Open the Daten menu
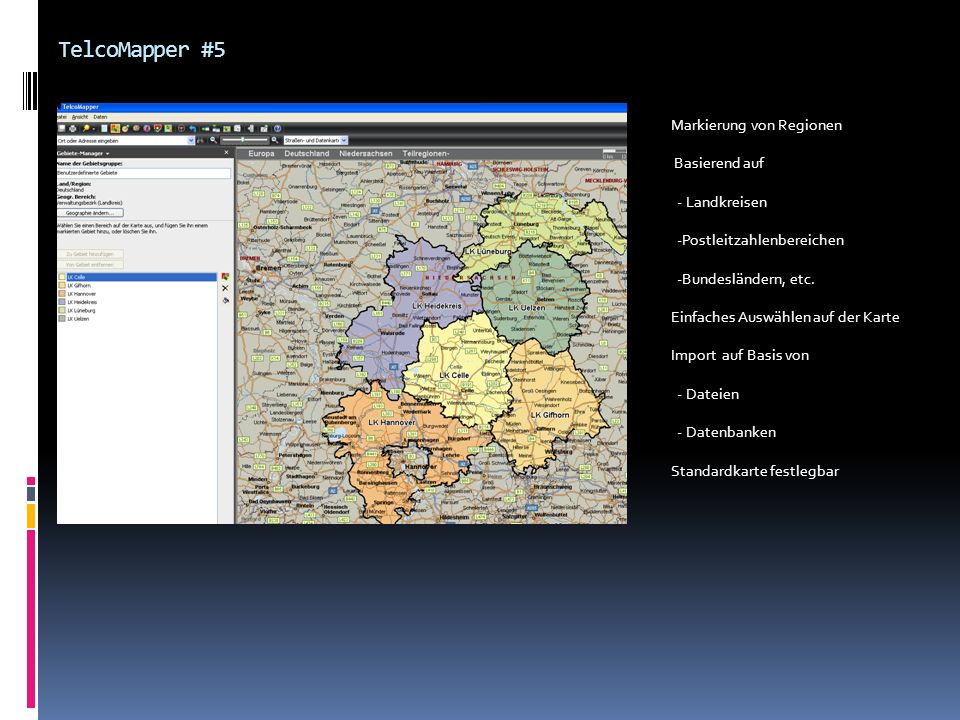The image size is (960, 720). (x=100, y=117)
